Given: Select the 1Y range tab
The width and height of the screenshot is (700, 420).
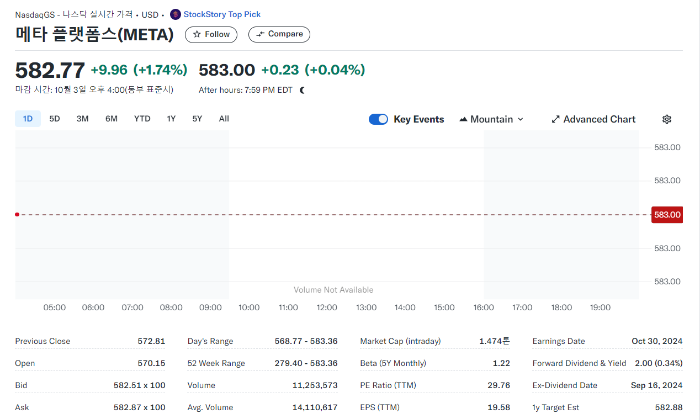Looking at the screenshot, I should [171, 119].
